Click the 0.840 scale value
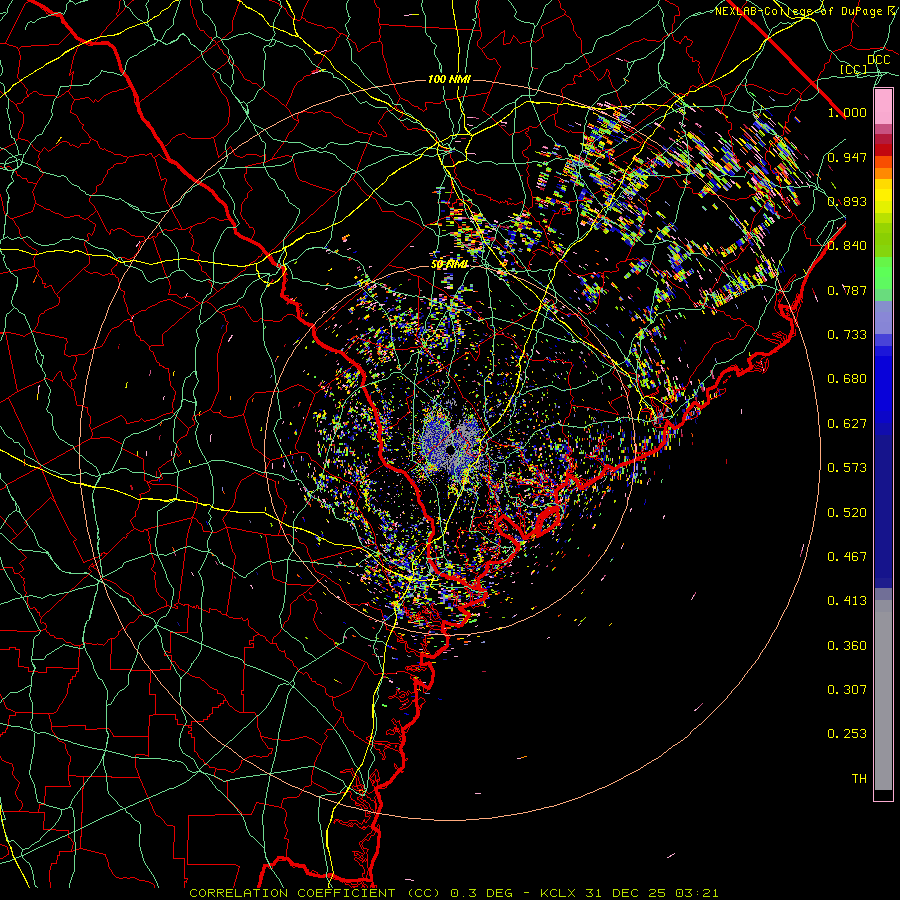 tap(847, 246)
